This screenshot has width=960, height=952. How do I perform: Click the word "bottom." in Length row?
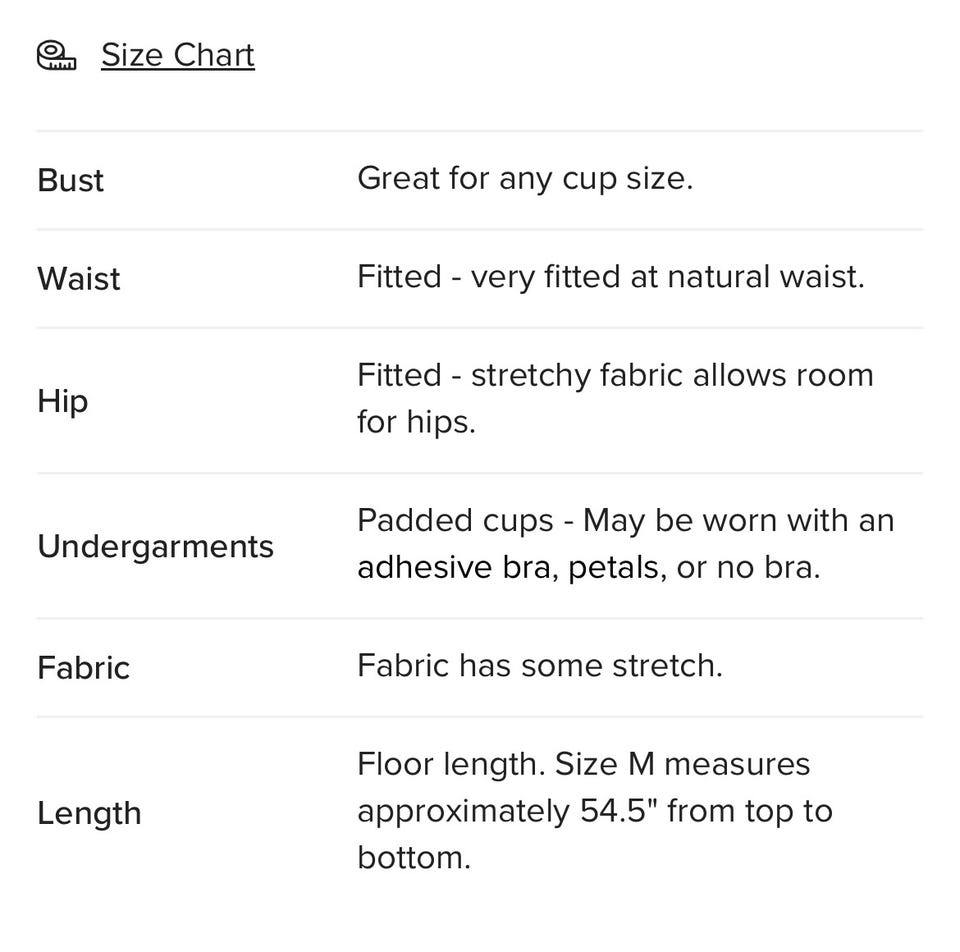413,857
